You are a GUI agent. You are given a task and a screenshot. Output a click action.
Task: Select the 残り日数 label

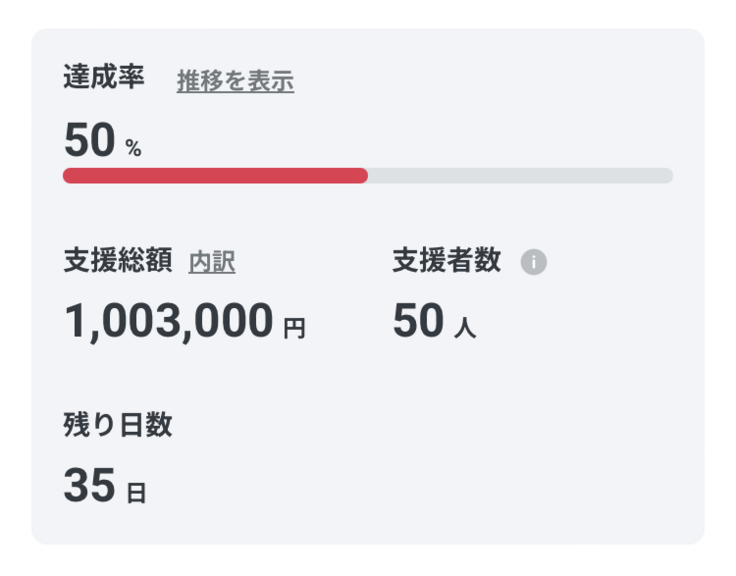(x=118, y=425)
